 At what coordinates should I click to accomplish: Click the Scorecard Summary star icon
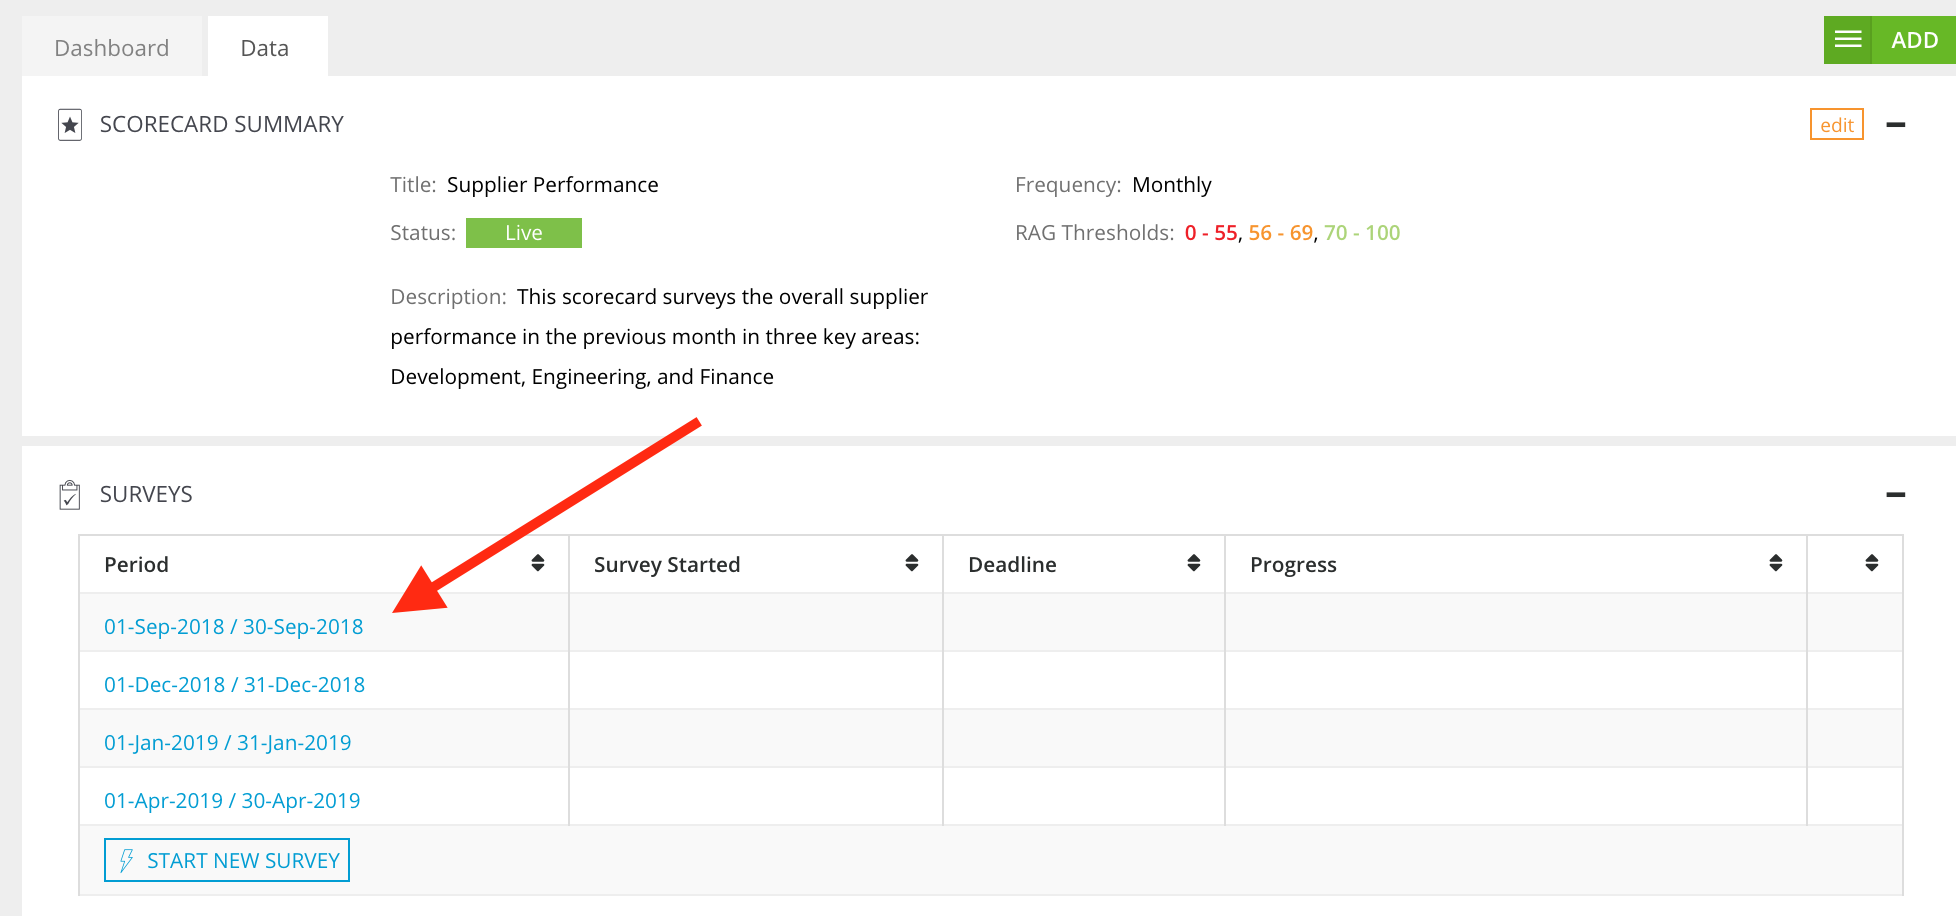tap(70, 125)
